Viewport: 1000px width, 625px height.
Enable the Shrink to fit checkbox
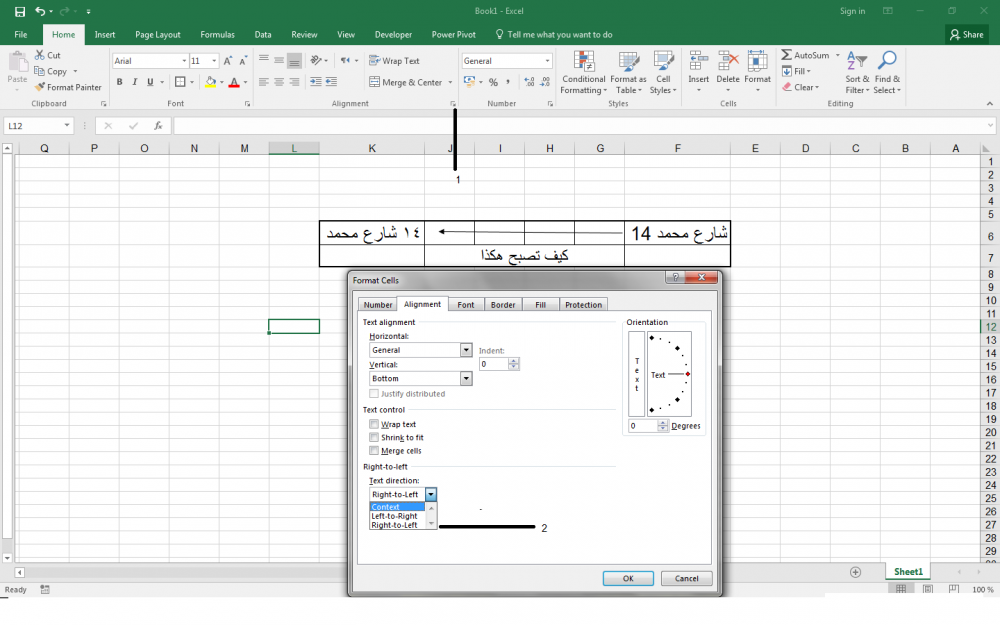click(x=374, y=438)
